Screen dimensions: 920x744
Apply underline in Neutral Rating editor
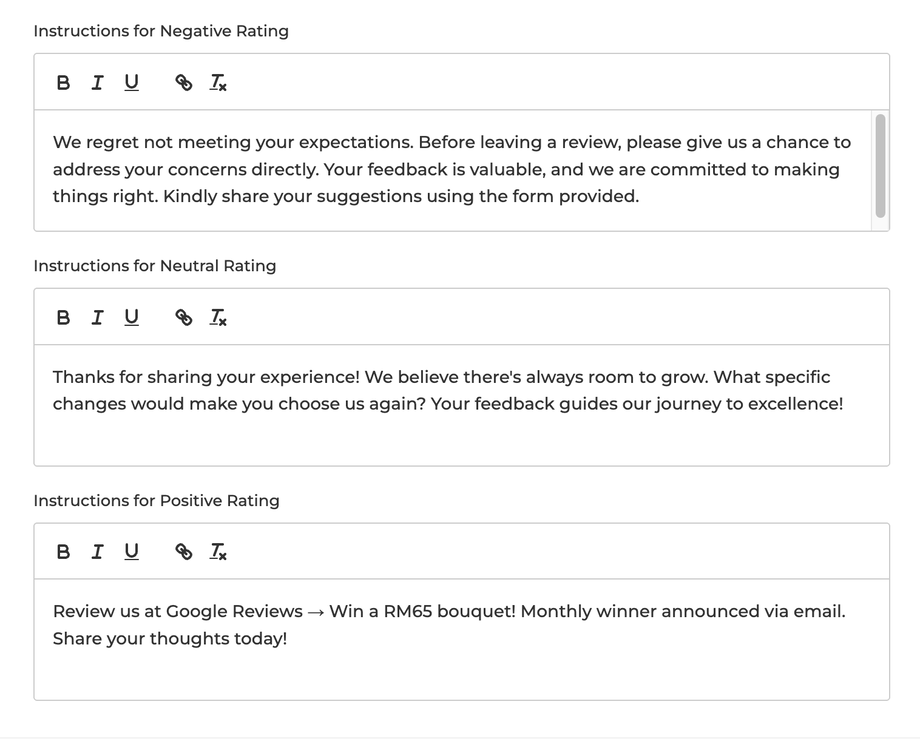(x=131, y=318)
